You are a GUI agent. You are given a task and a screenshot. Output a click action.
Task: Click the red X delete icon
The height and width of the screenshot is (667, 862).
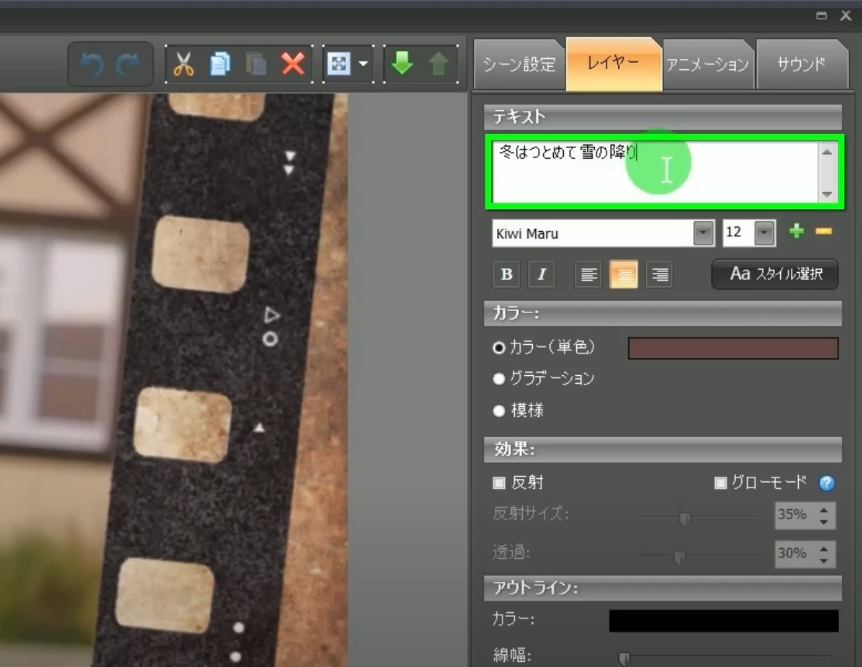[x=293, y=65]
